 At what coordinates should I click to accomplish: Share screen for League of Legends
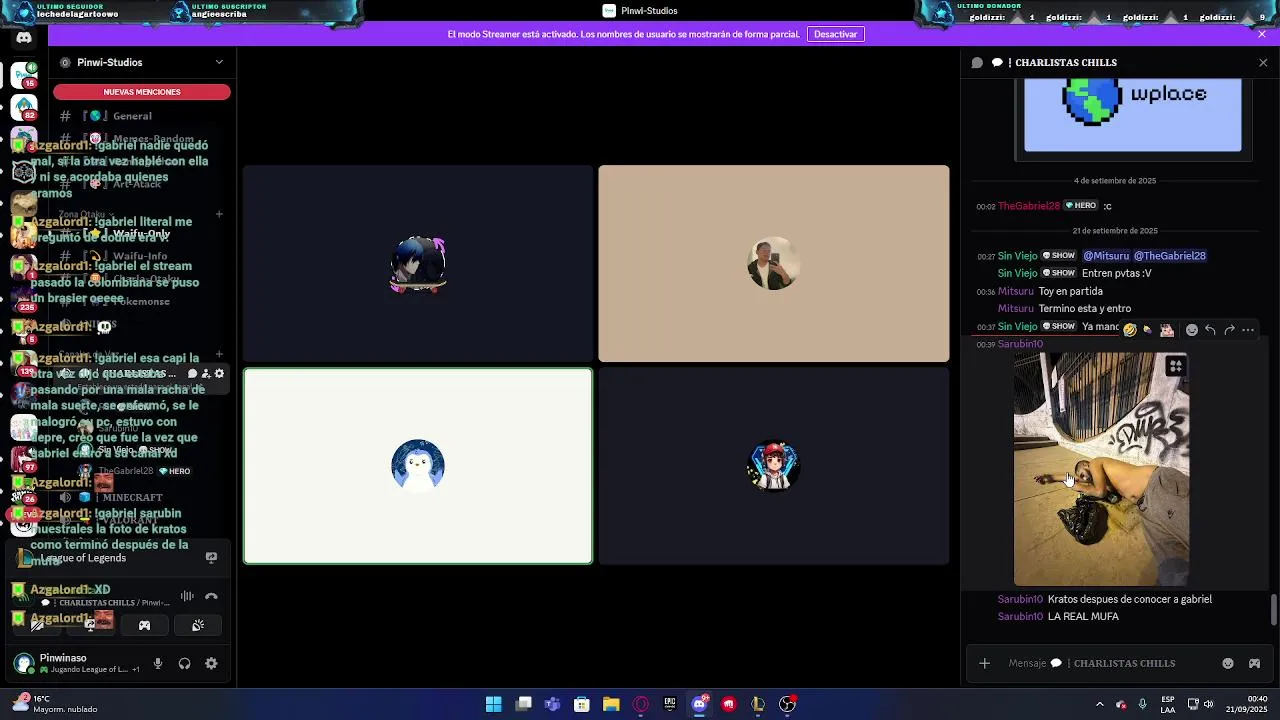point(211,558)
